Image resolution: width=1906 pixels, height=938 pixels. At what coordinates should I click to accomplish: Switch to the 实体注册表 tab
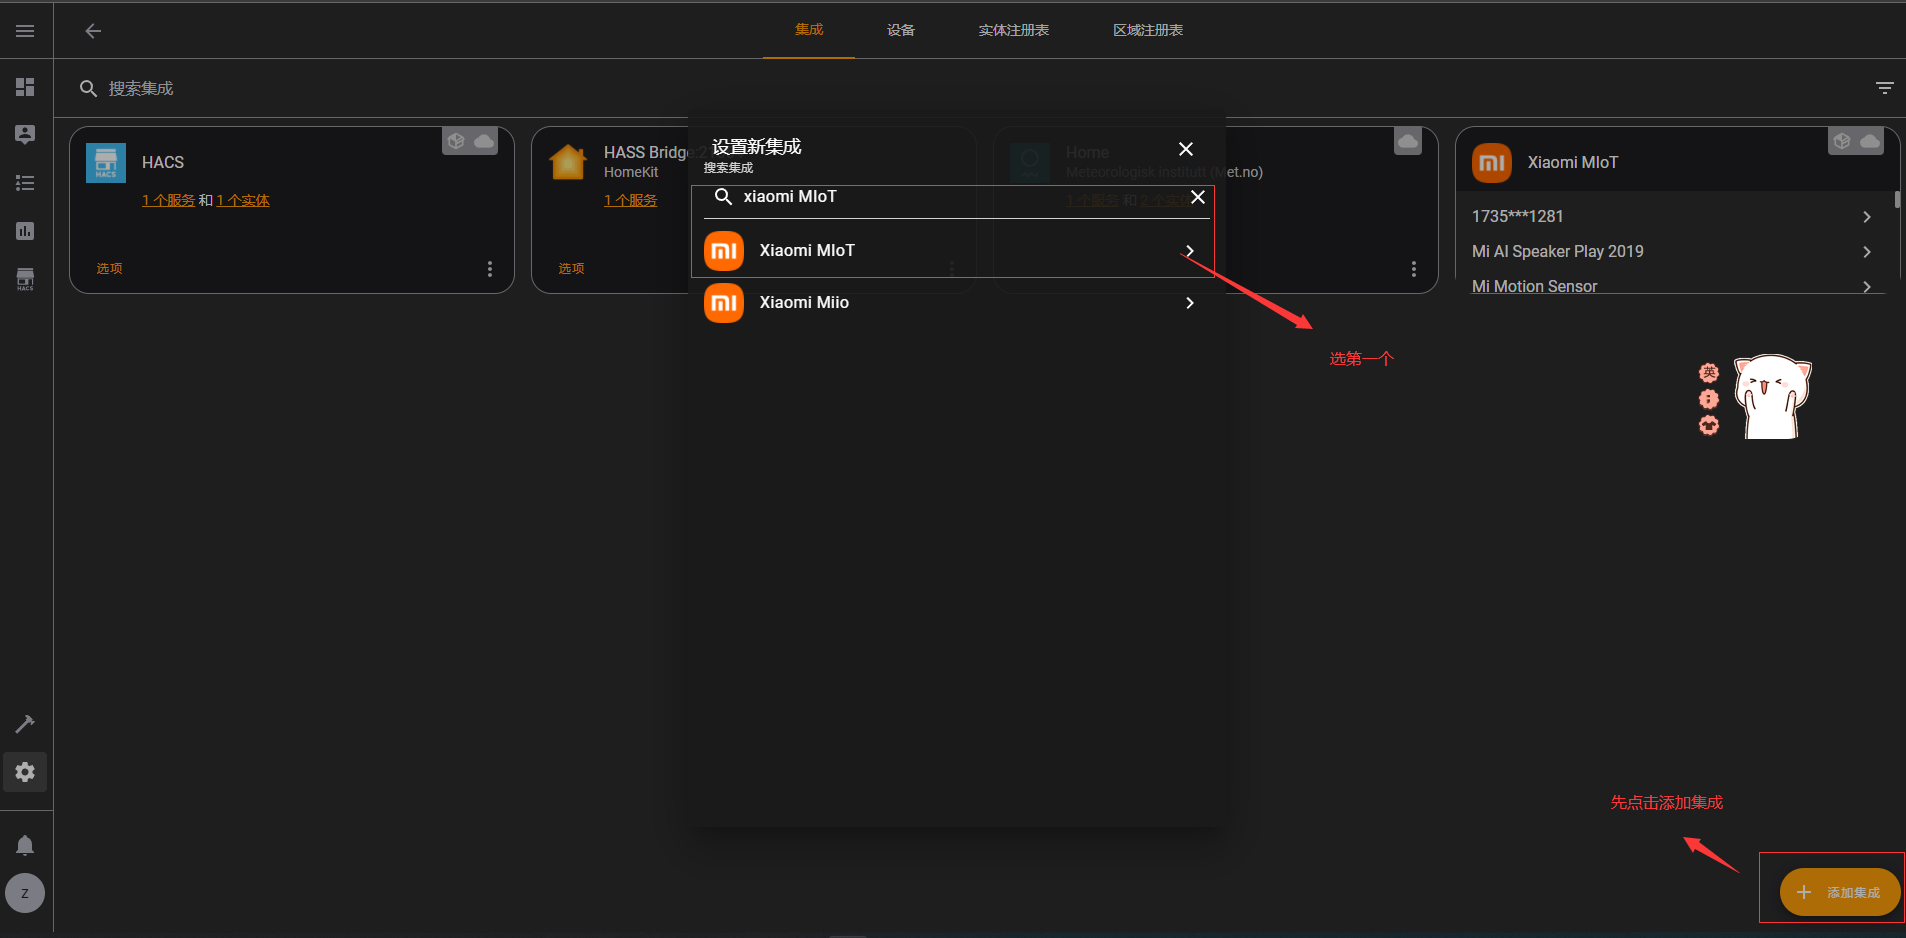[x=1014, y=30]
